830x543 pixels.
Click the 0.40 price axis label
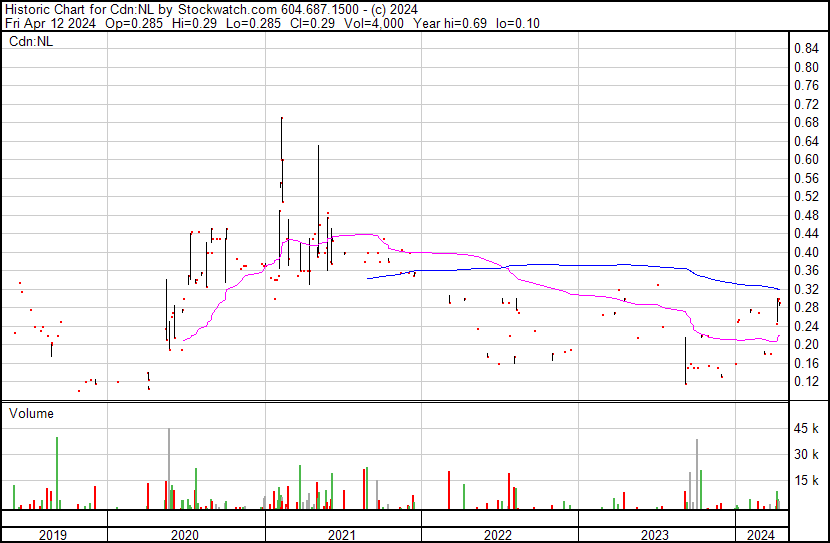[x=806, y=252]
